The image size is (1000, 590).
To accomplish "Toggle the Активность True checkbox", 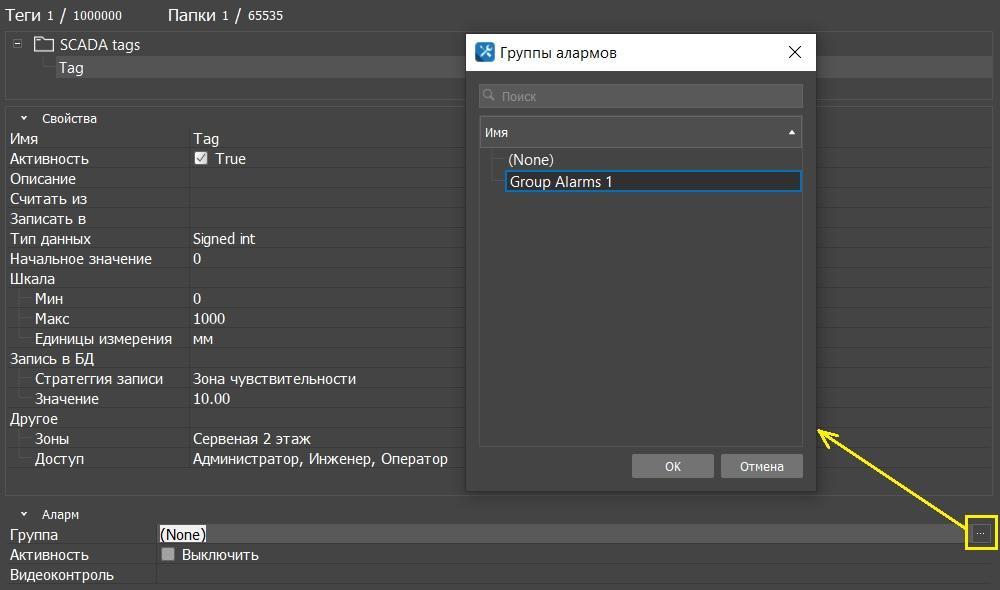I will pyautogui.click(x=201, y=159).
